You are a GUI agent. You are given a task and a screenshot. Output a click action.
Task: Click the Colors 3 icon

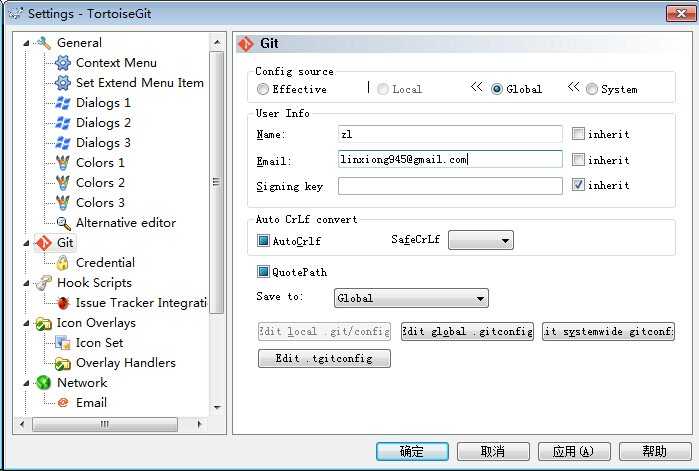tap(62, 203)
